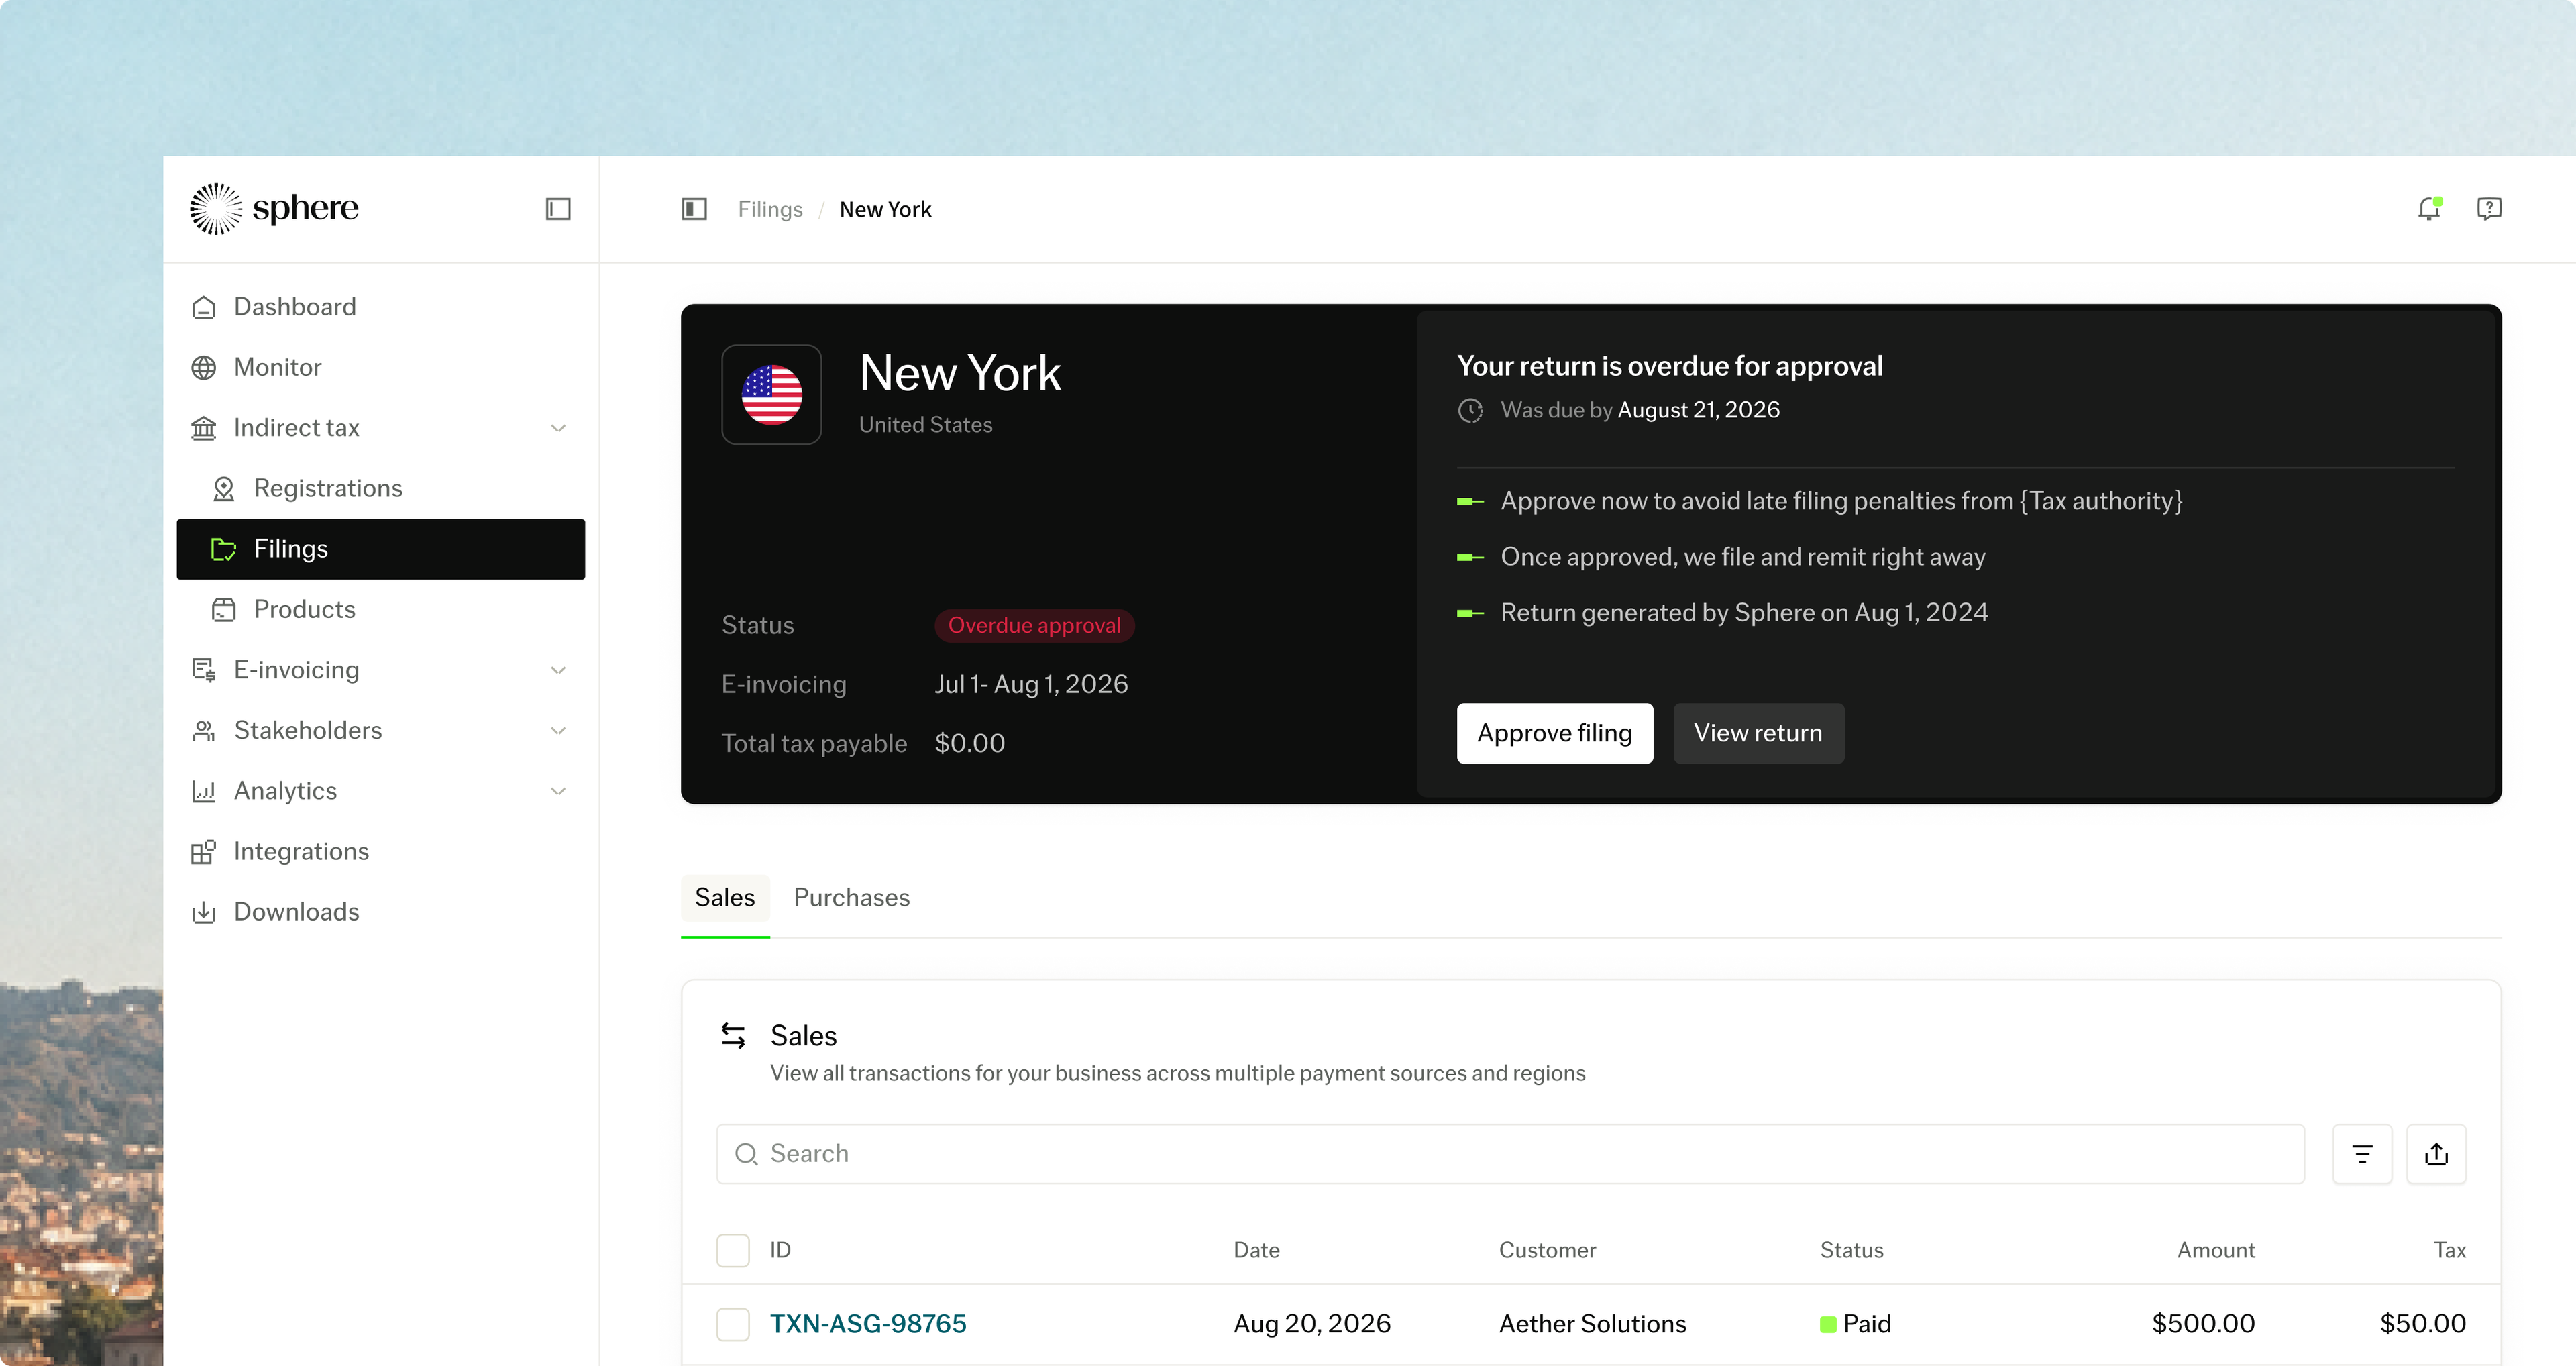Viewport: 2576px width, 1366px height.
Task: Click the Aether Solutions customer cell
Action: (x=1592, y=1324)
